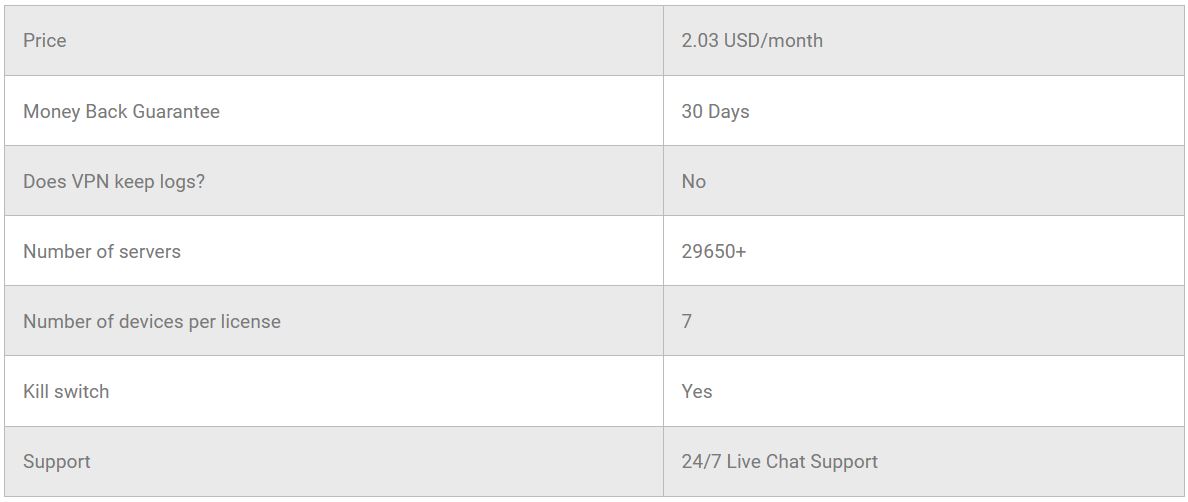Viewport: 1188px width, 502px height.
Task: Select the 24/7 Live Chat Support value
Action: (779, 461)
